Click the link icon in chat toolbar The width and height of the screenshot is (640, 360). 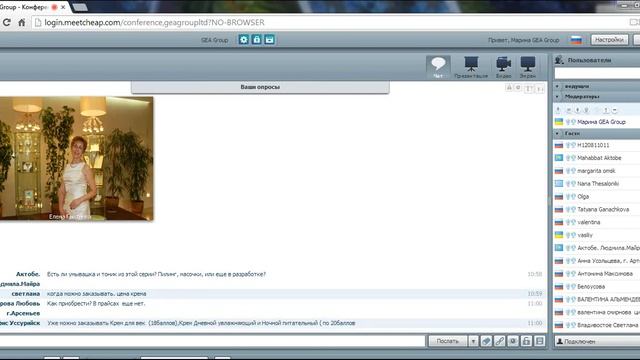coord(500,341)
